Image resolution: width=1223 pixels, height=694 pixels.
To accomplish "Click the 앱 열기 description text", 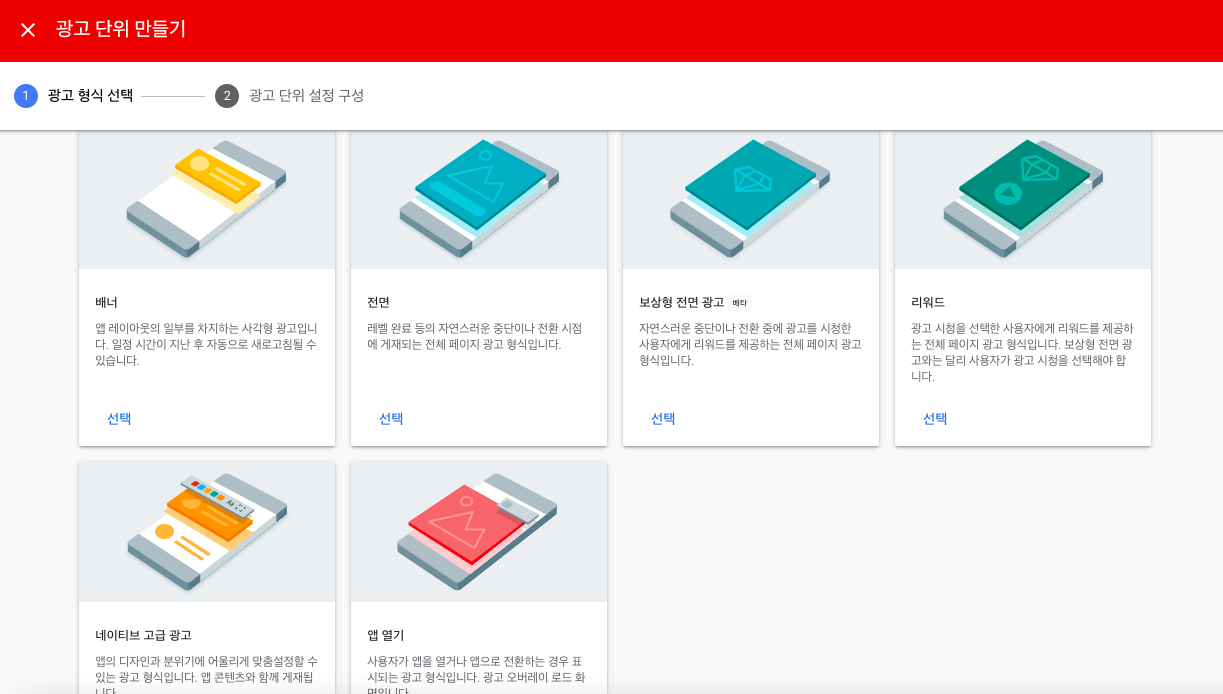I will coord(477,675).
